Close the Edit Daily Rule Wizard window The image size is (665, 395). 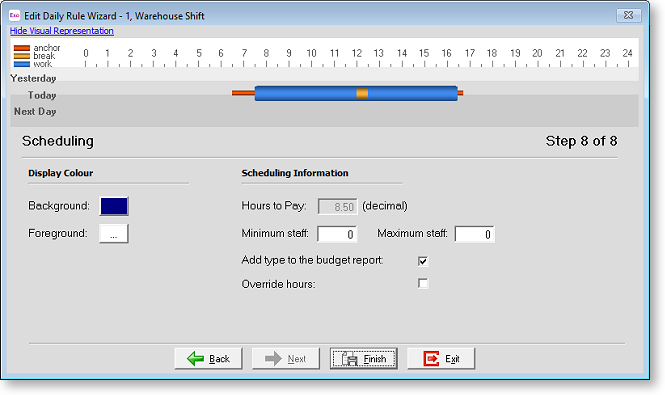629,15
